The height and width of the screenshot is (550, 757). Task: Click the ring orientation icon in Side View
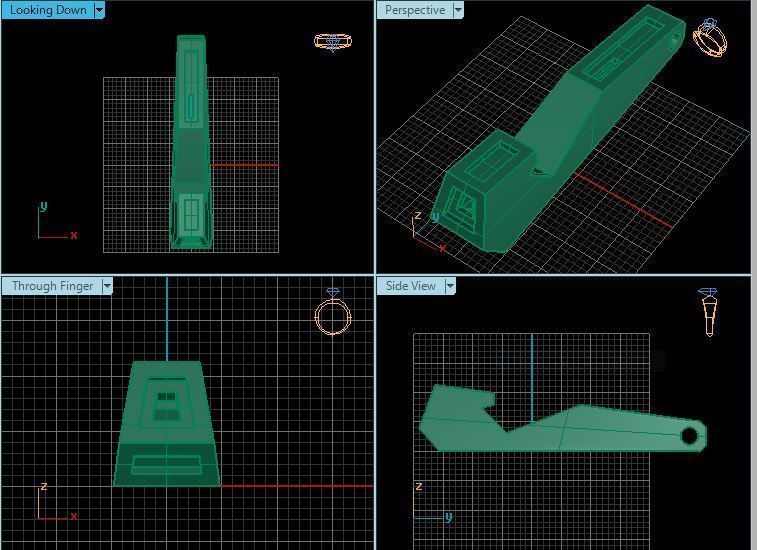tap(708, 312)
